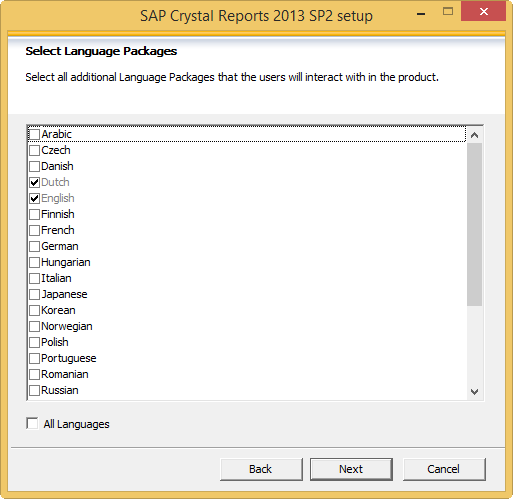Check the Hungarian language package
The width and height of the screenshot is (513, 499).
pyautogui.click(x=34, y=262)
